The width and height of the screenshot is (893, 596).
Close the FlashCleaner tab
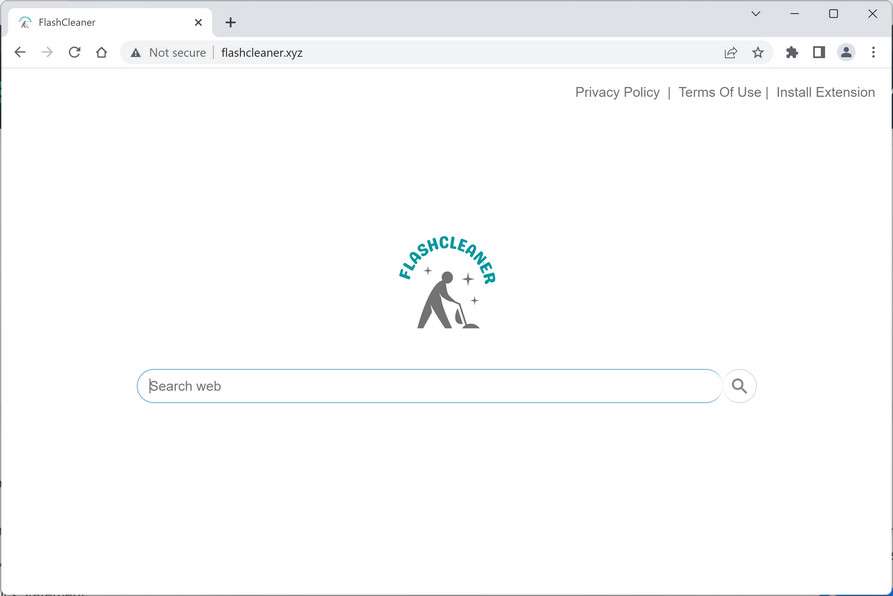click(198, 22)
